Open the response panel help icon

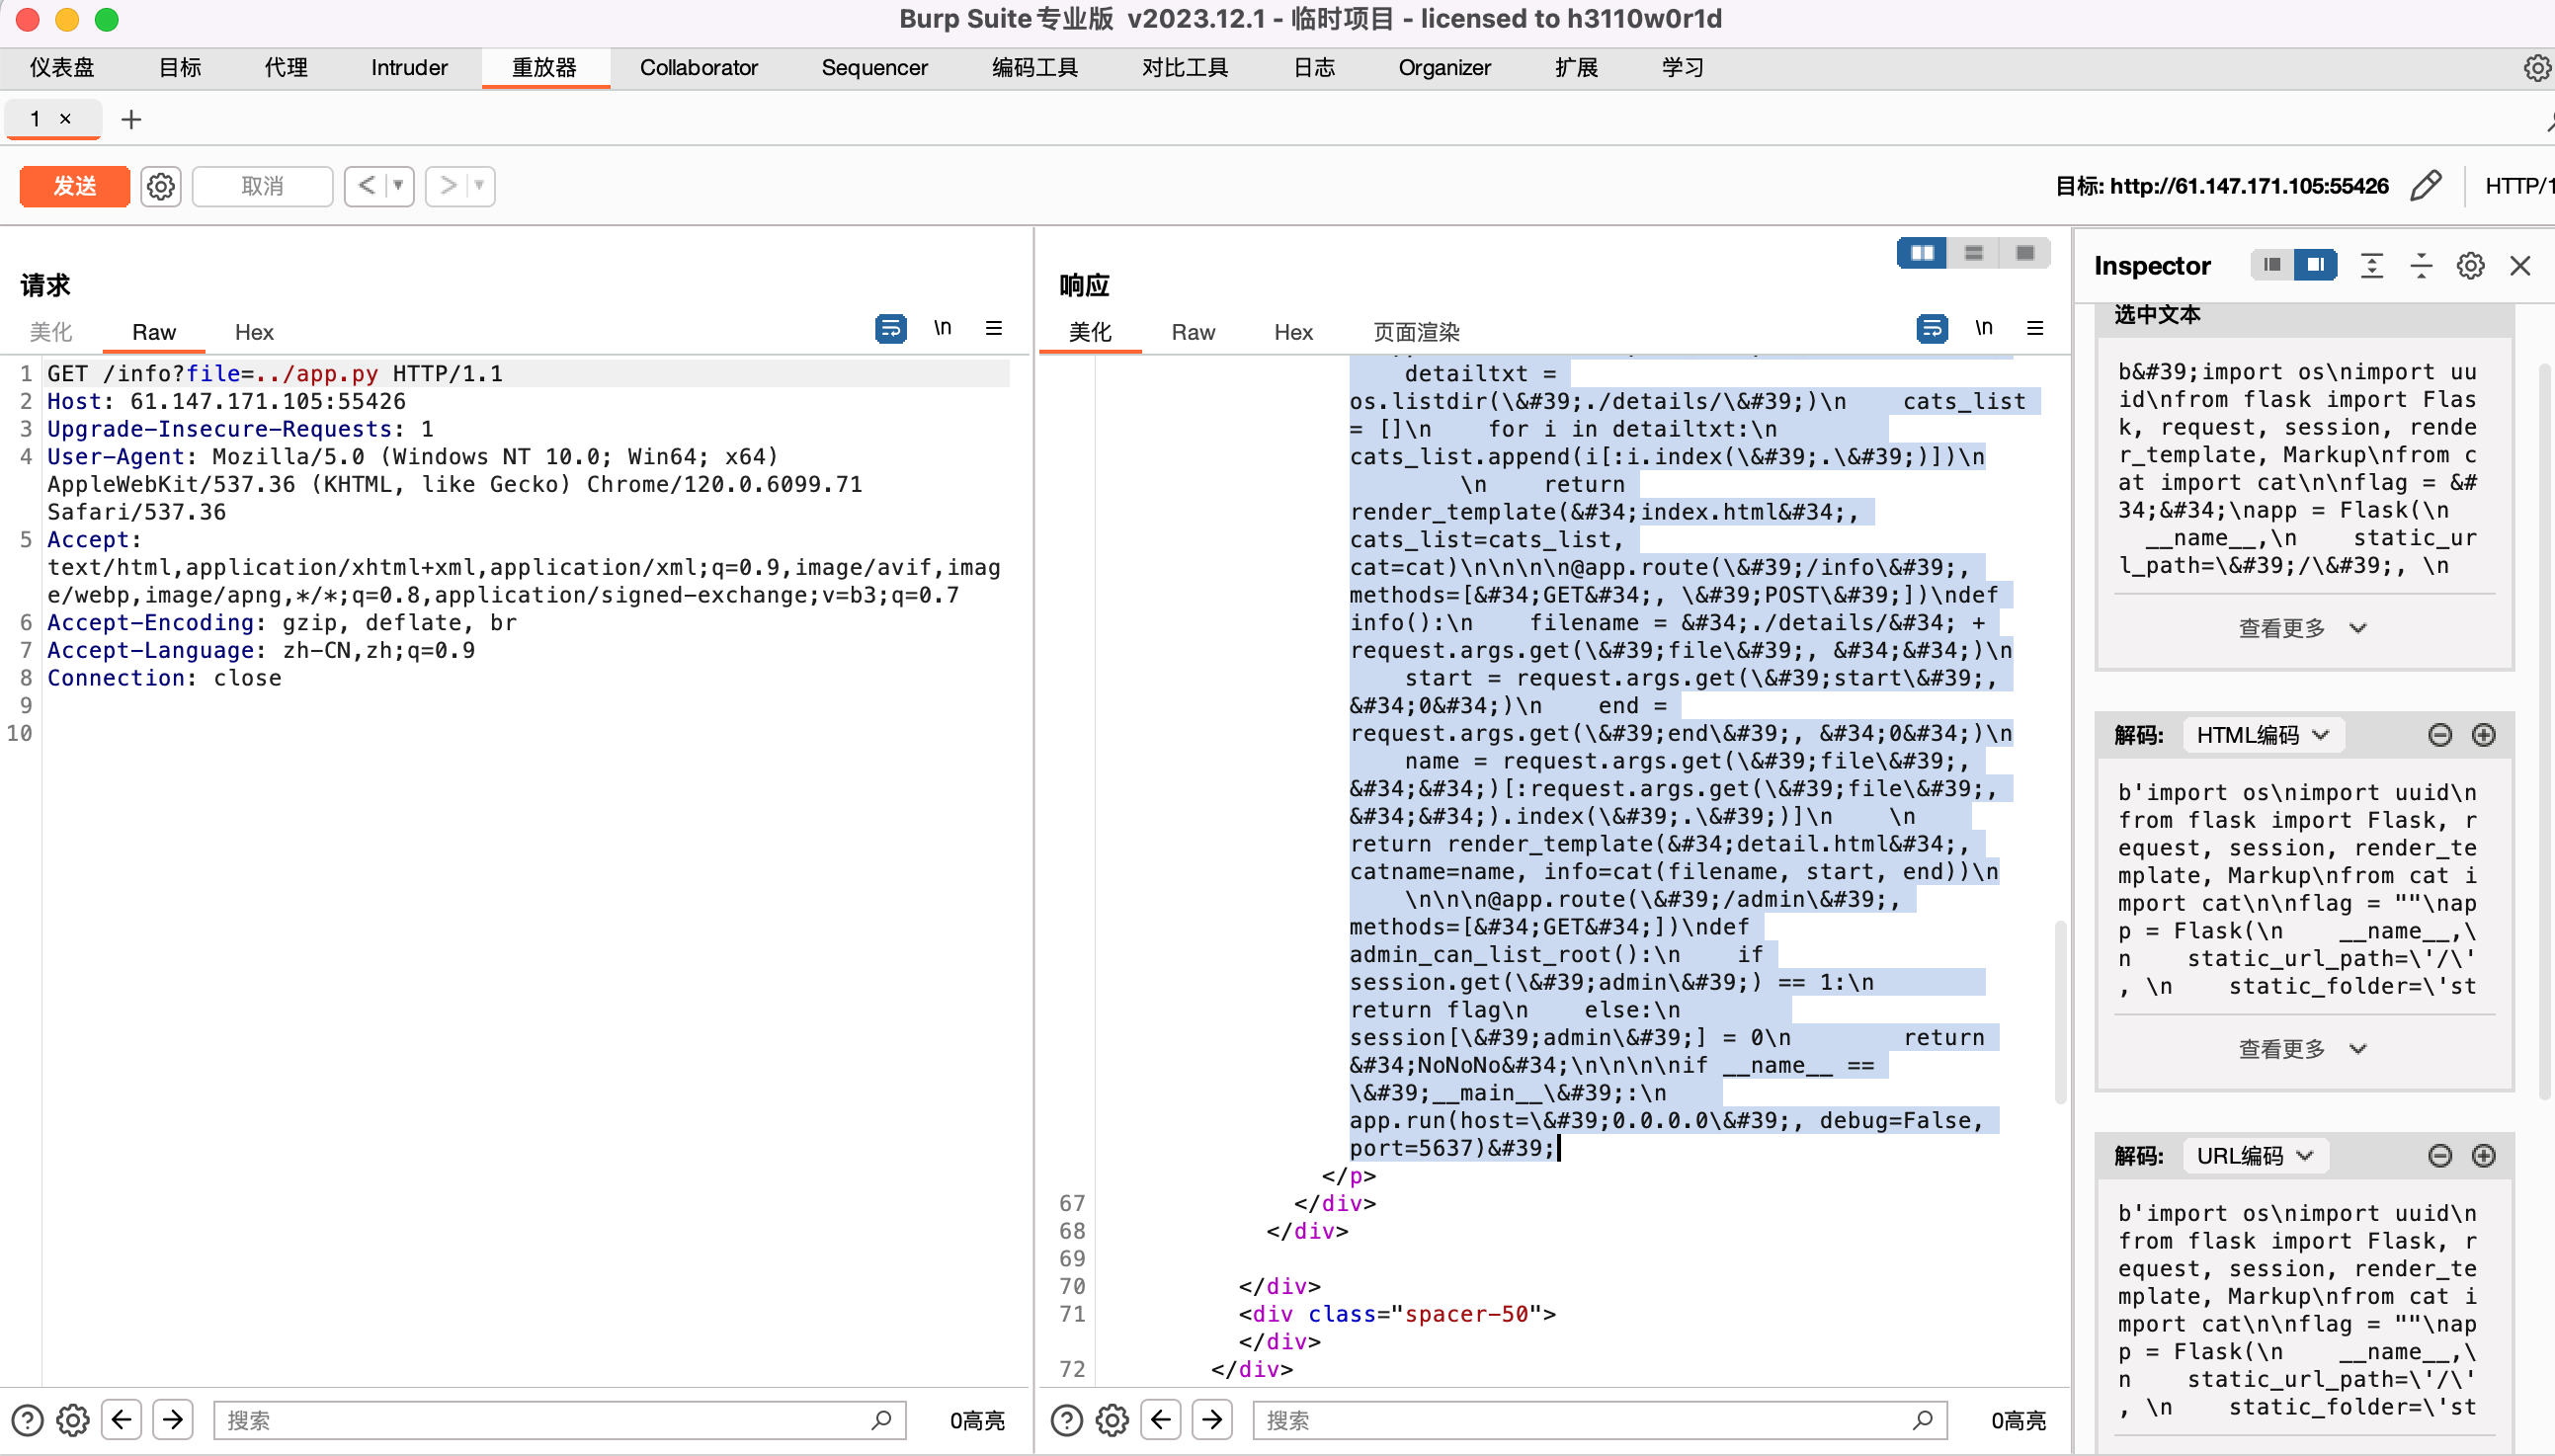[x=1067, y=1419]
